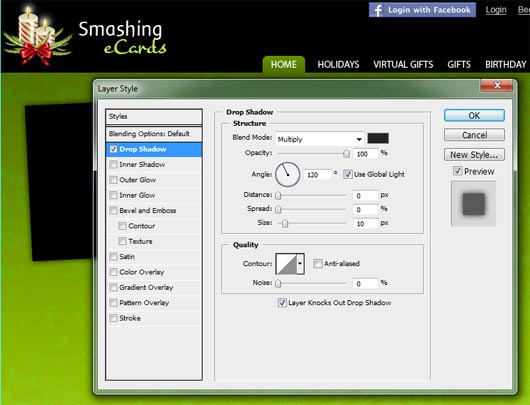Enable the Anti-aliased checkbox

(318, 263)
